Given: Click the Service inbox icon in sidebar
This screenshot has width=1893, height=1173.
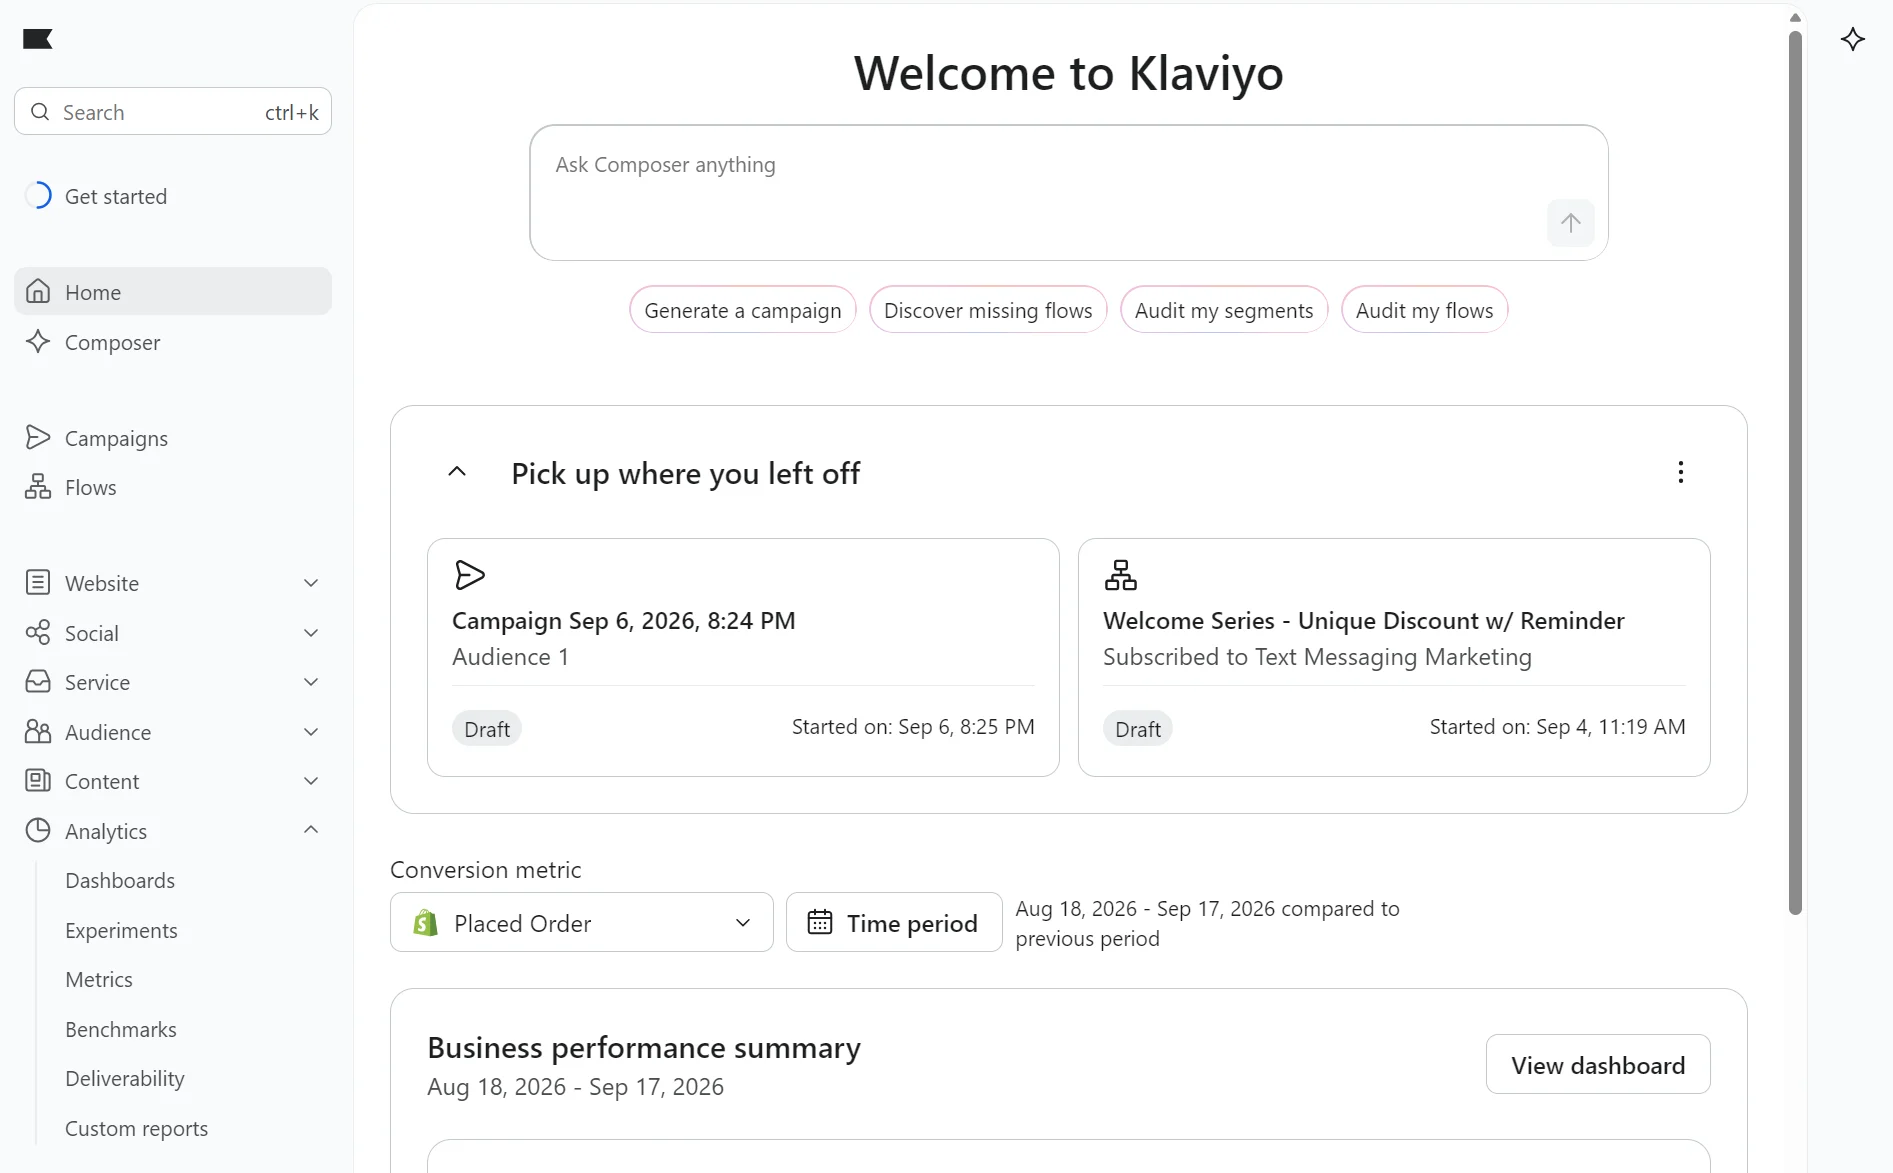Looking at the screenshot, I should click(x=38, y=681).
